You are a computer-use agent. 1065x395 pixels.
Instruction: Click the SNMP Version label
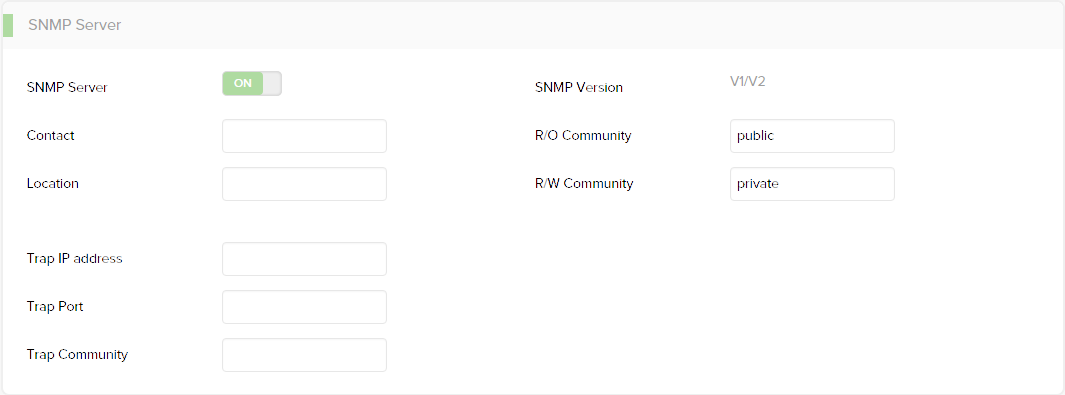tap(579, 88)
